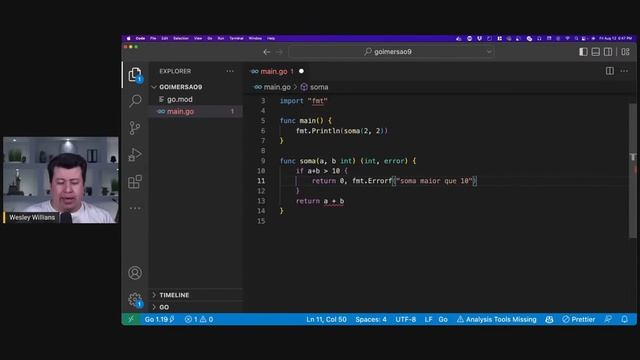Toggle the bottom panel layout icon
Image resolution: width=640 pixels, height=360 pixels.
coord(596,52)
